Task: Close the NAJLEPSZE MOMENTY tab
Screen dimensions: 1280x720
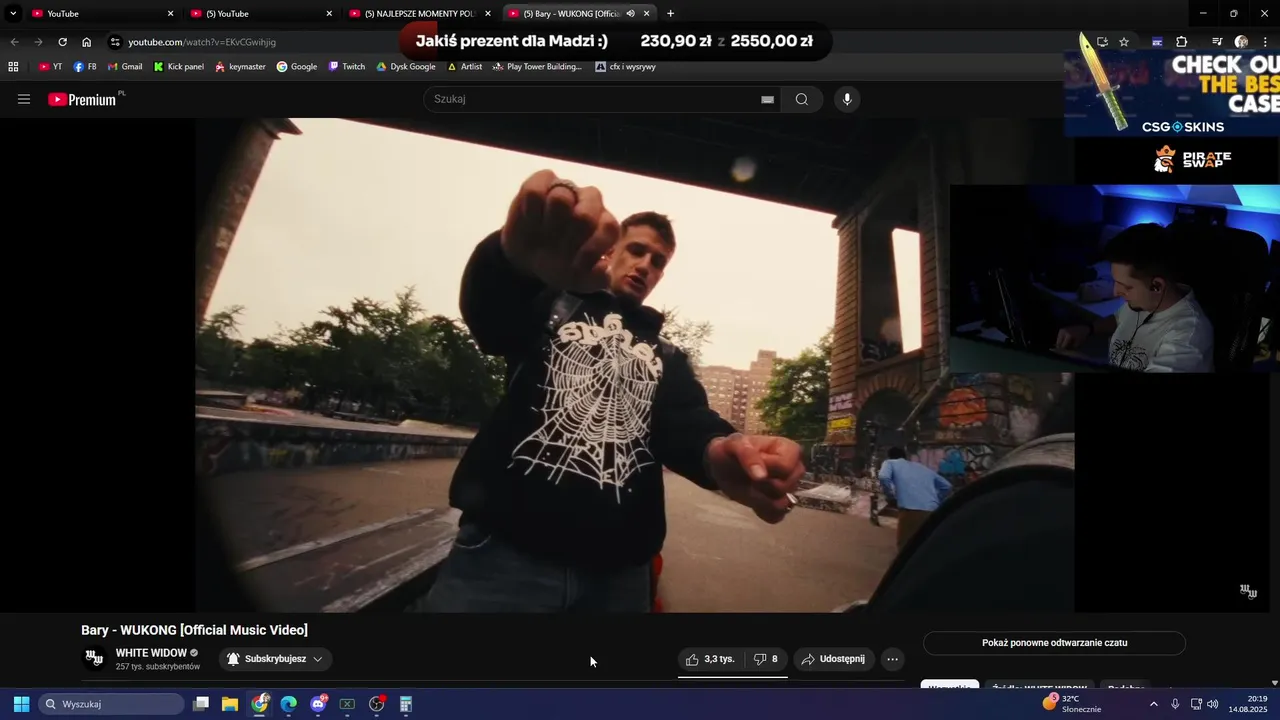Action: click(488, 14)
